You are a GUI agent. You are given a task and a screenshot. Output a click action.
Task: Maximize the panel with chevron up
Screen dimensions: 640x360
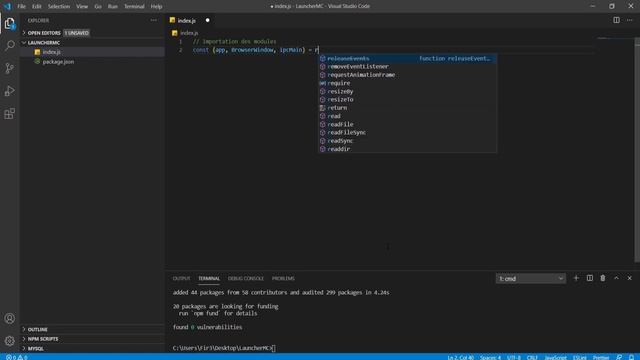[616, 278]
